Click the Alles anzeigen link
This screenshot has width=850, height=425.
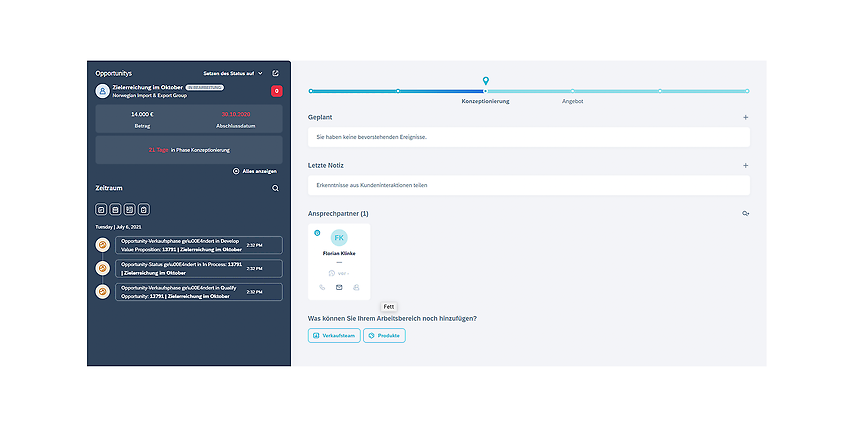tap(255, 171)
